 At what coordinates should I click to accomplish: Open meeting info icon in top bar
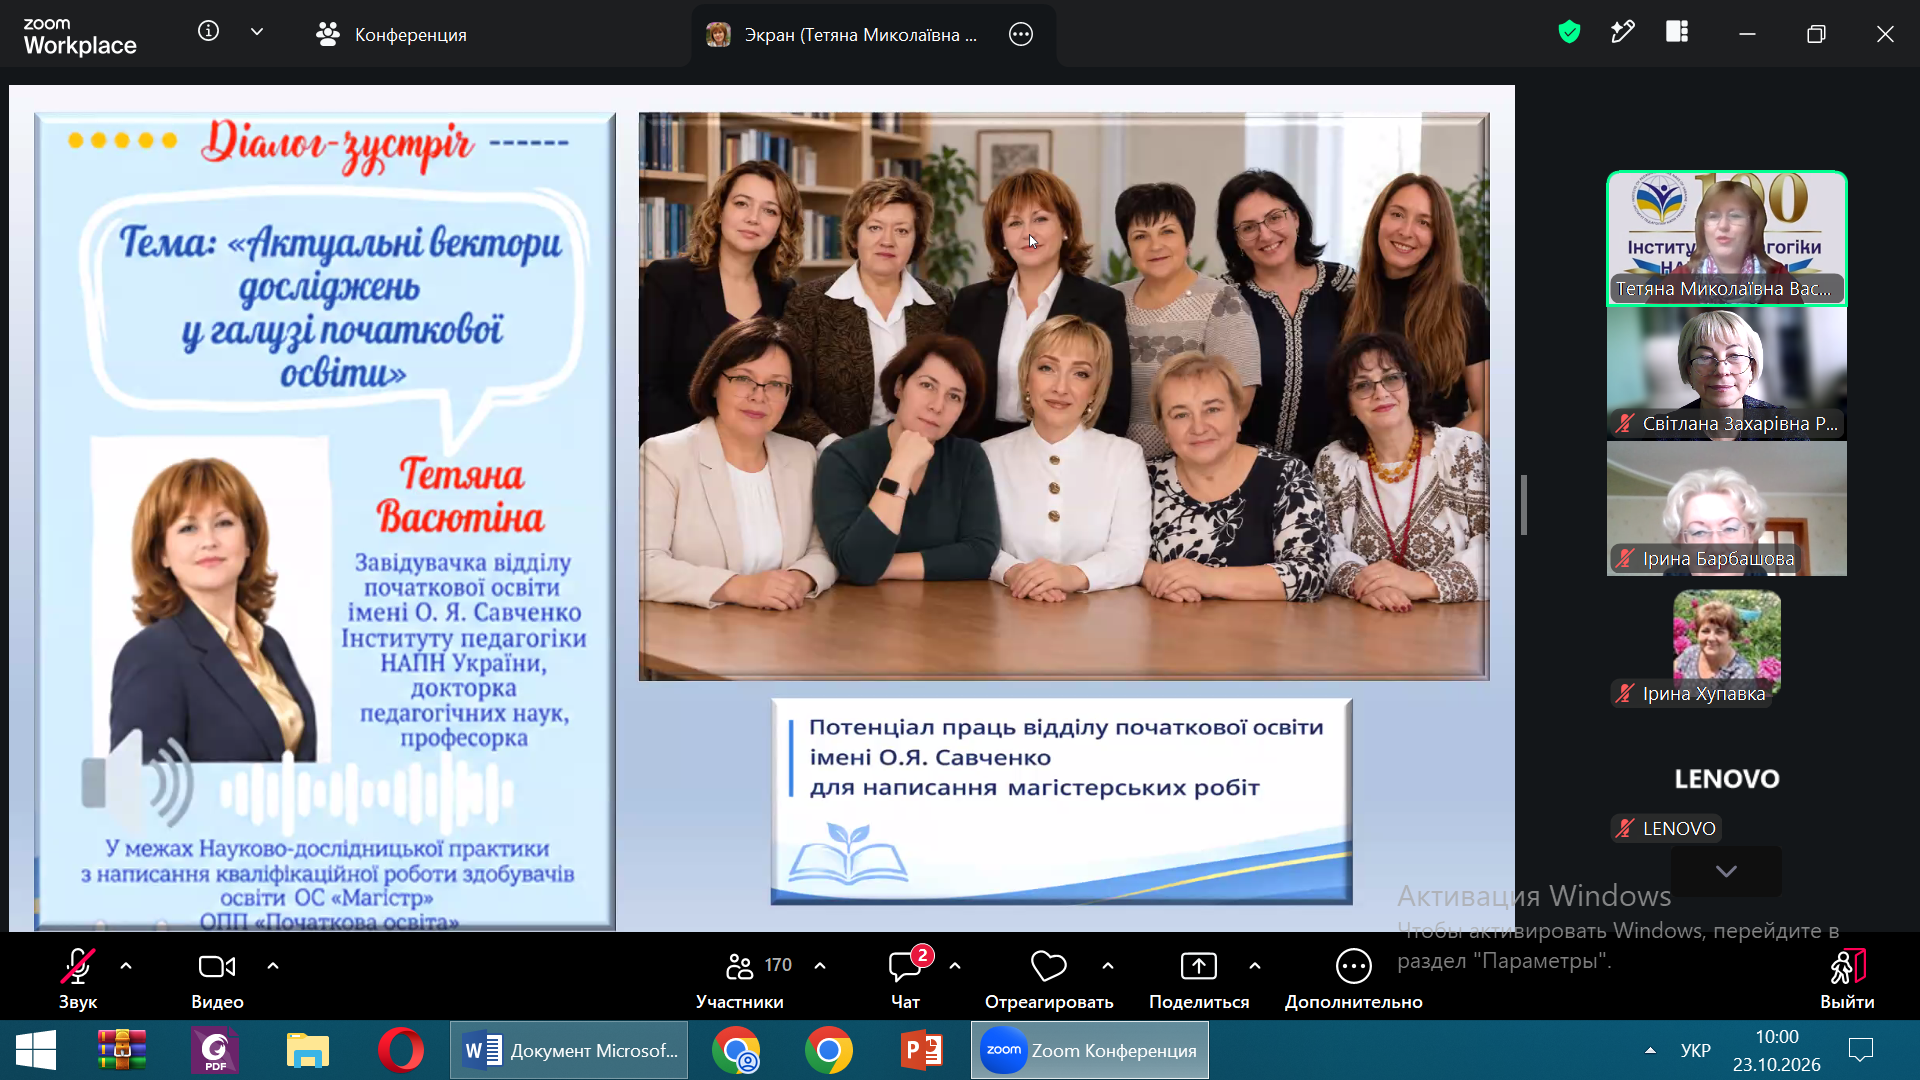point(208,32)
